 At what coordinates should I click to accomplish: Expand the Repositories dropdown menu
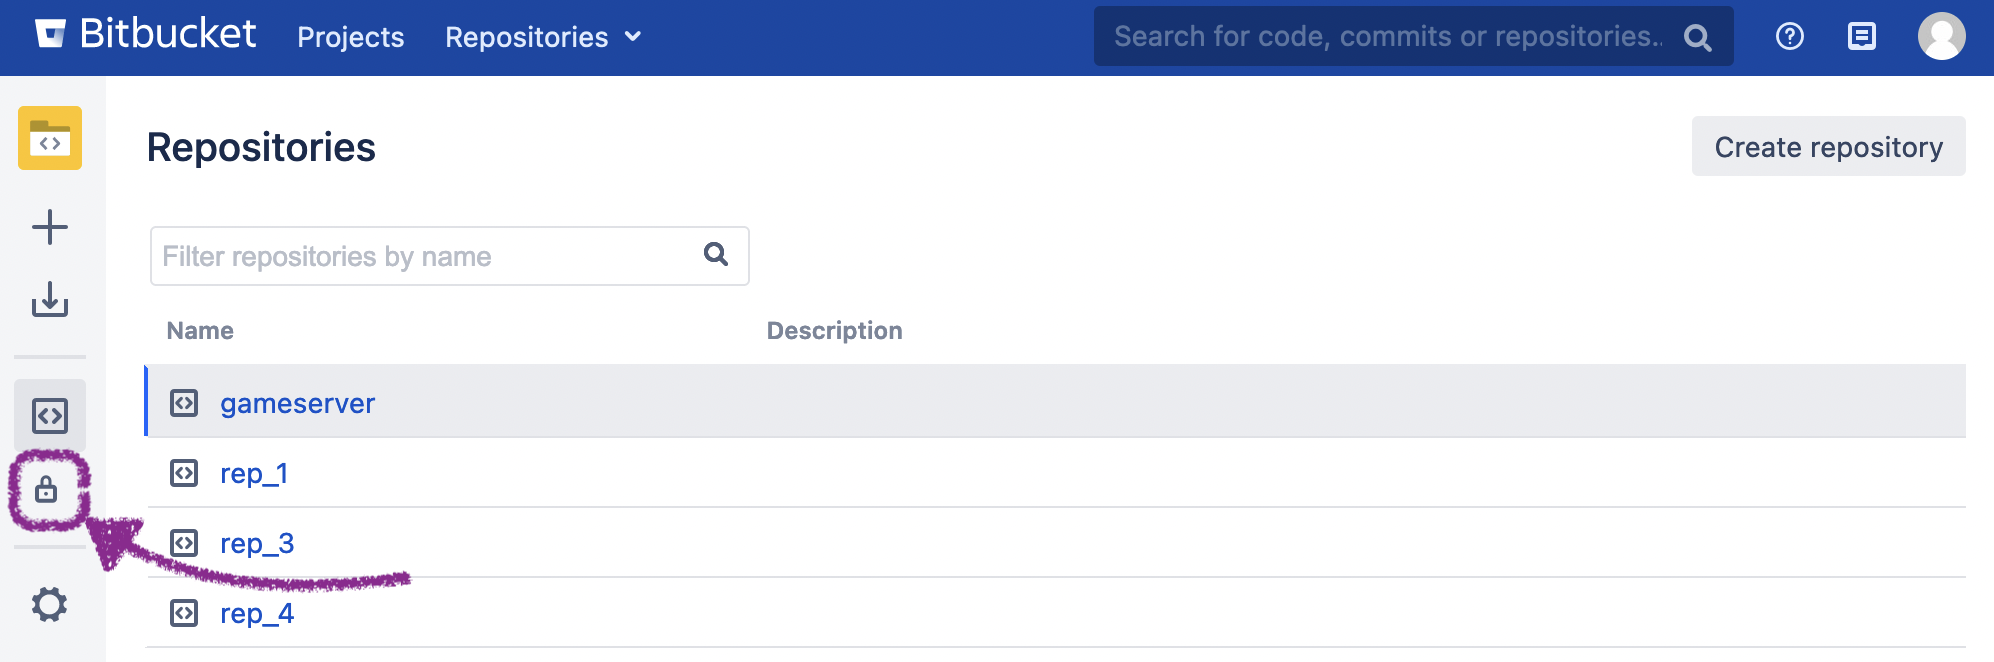pos(543,37)
